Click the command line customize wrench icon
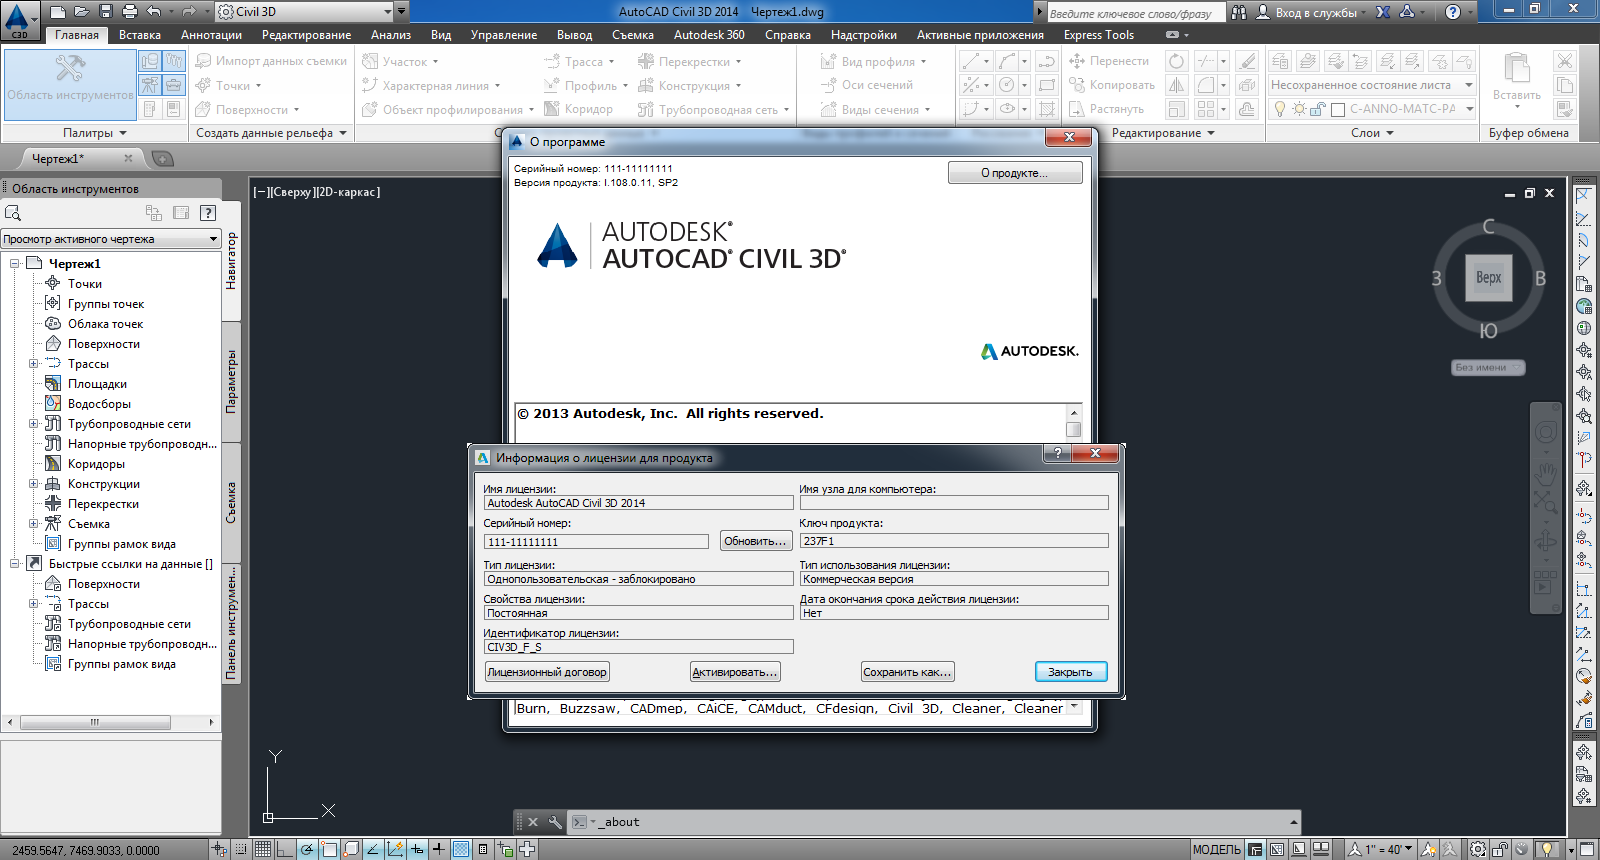Screen dimensions: 1600x860 (x=555, y=822)
